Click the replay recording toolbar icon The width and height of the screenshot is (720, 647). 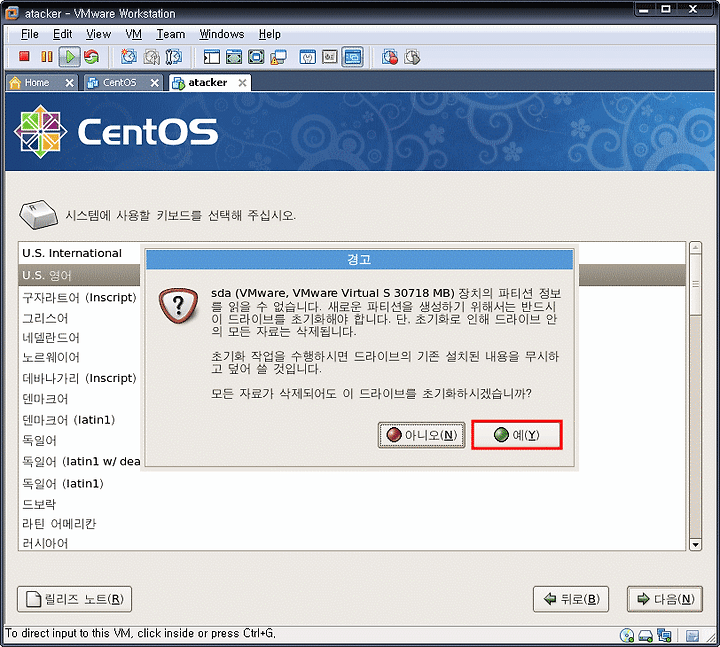(412, 57)
